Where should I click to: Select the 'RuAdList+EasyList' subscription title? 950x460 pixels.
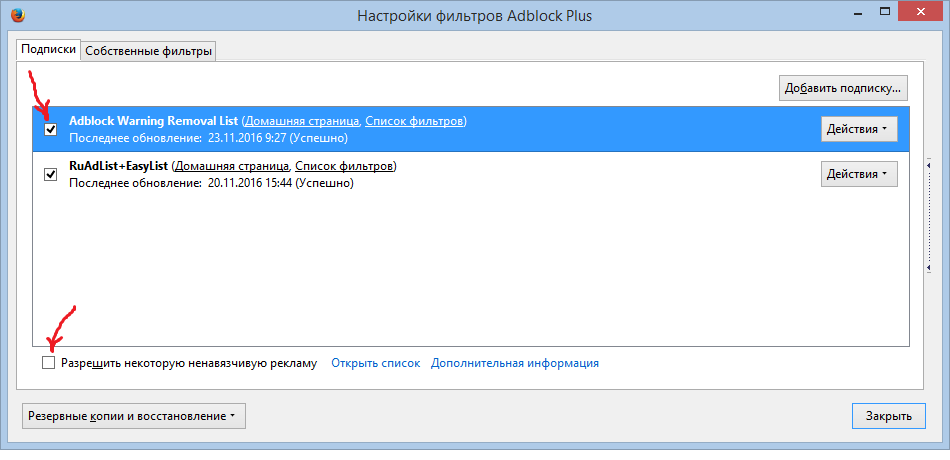click(x=119, y=166)
